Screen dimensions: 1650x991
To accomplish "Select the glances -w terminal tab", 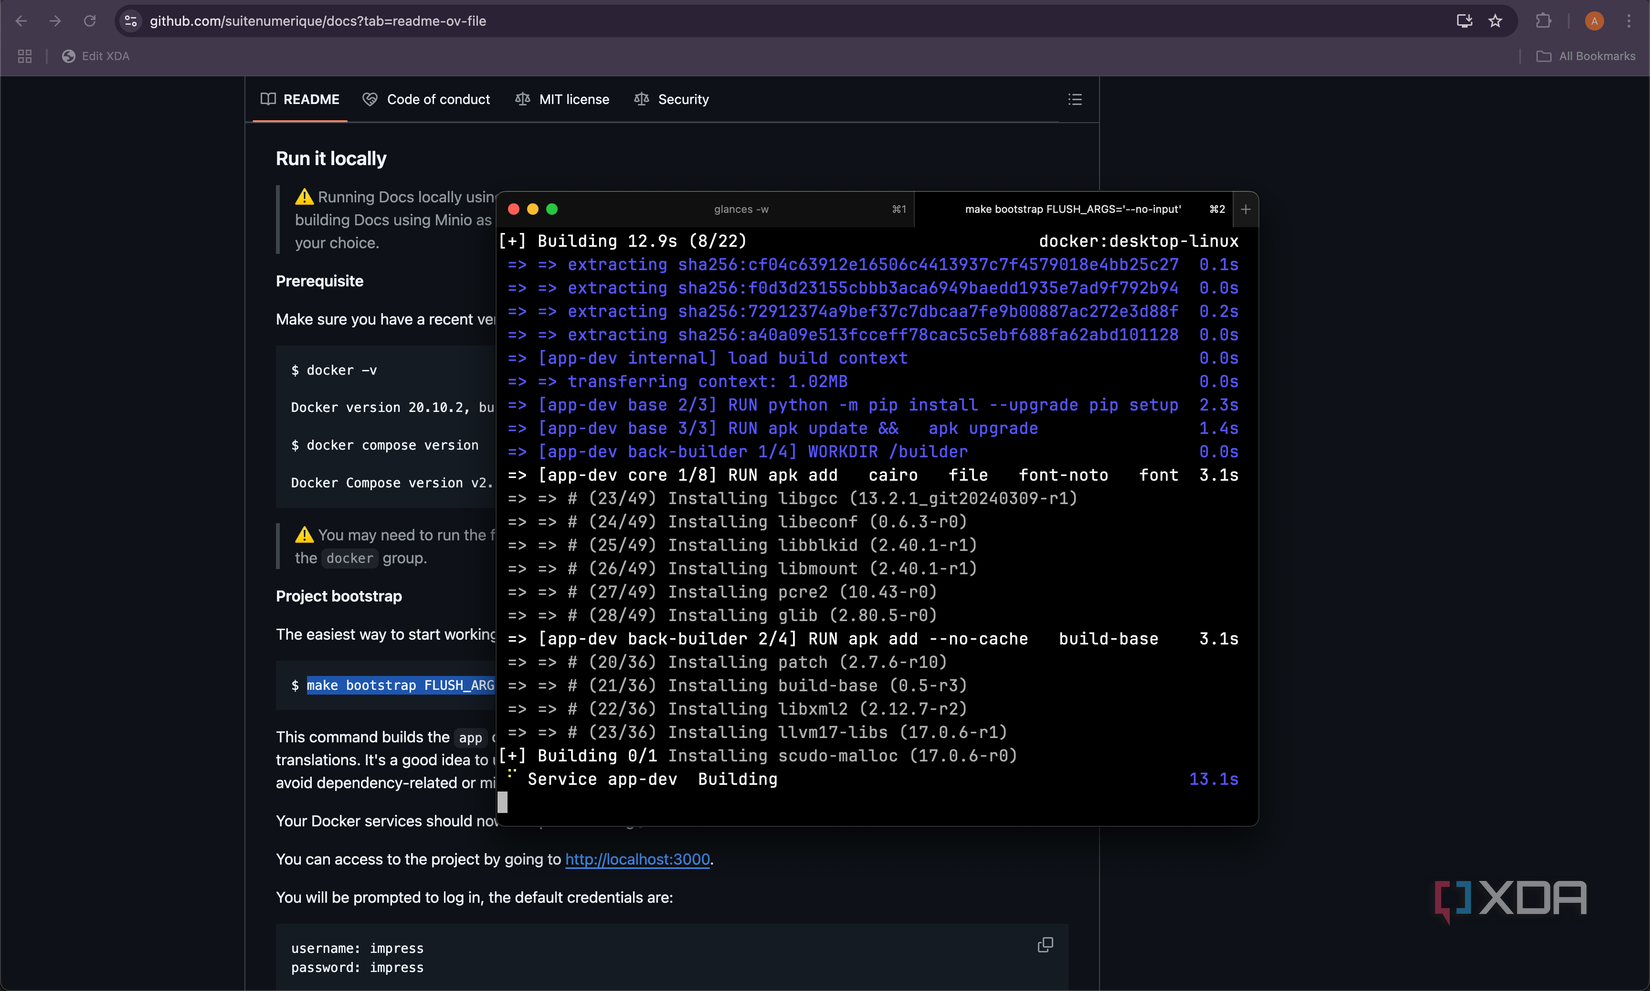I will point(742,209).
